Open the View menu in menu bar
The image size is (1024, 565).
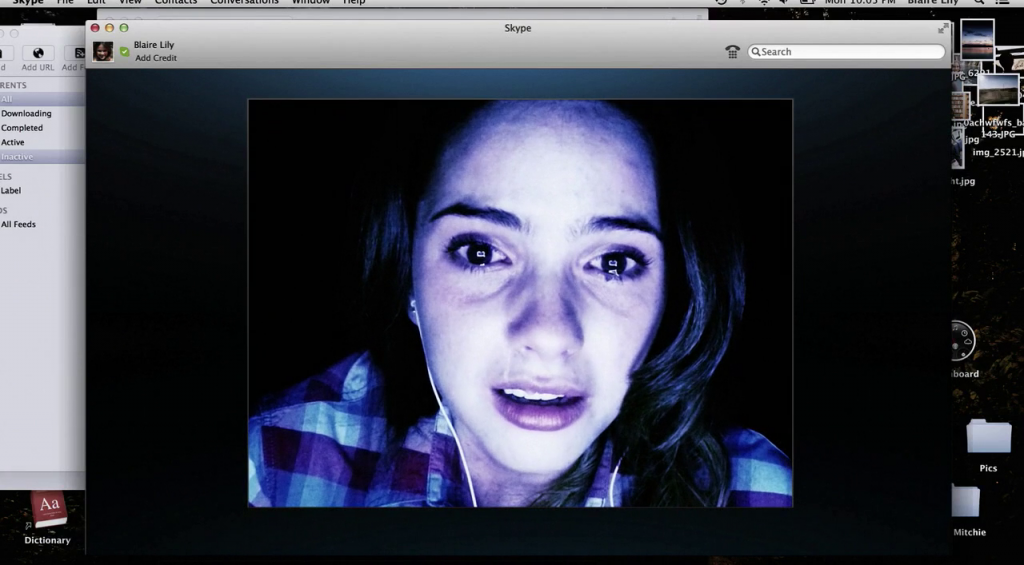click(129, 2)
